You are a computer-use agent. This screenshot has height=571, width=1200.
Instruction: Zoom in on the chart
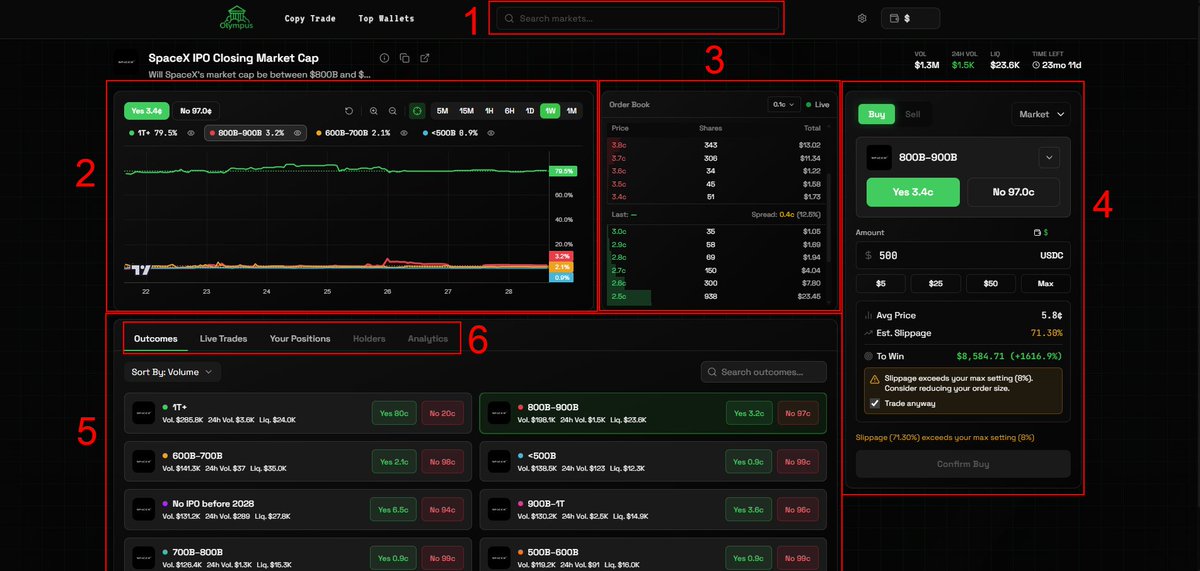(x=374, y=111)
